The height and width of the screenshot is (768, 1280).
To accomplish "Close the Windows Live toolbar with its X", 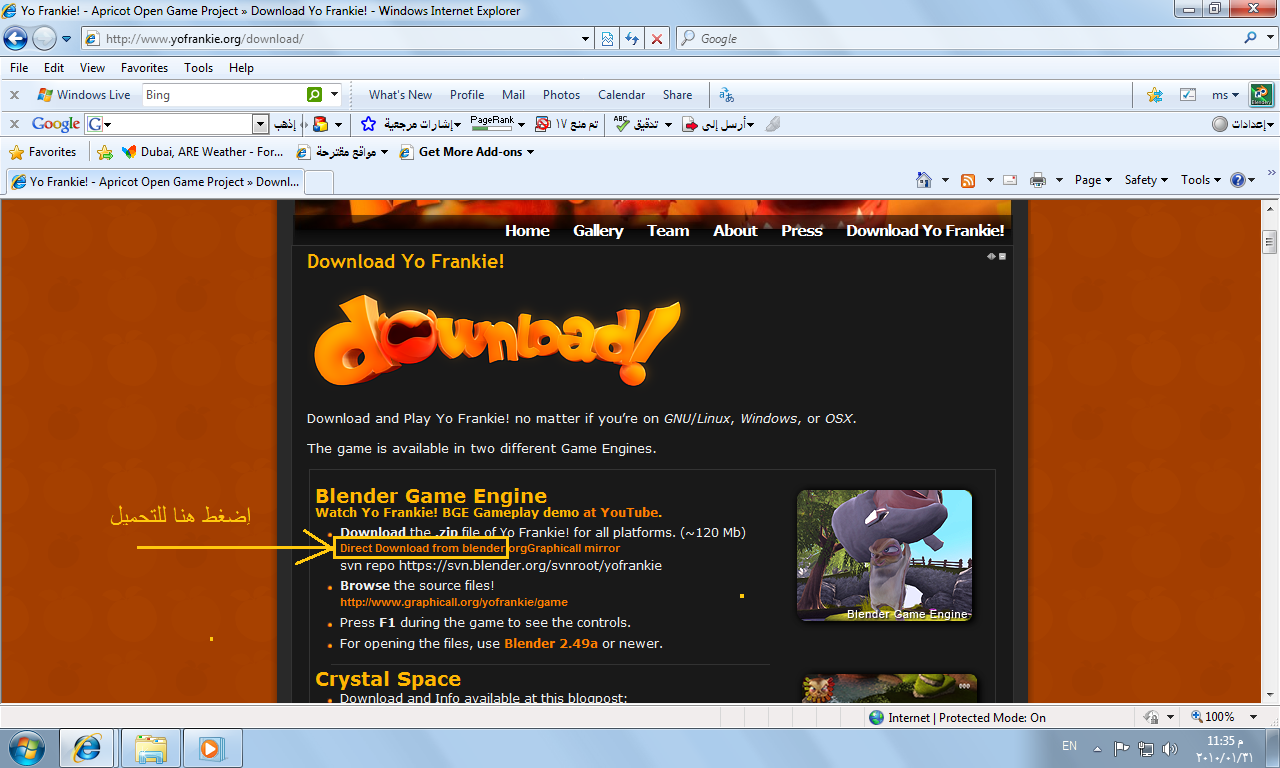I will click(14, 95).
